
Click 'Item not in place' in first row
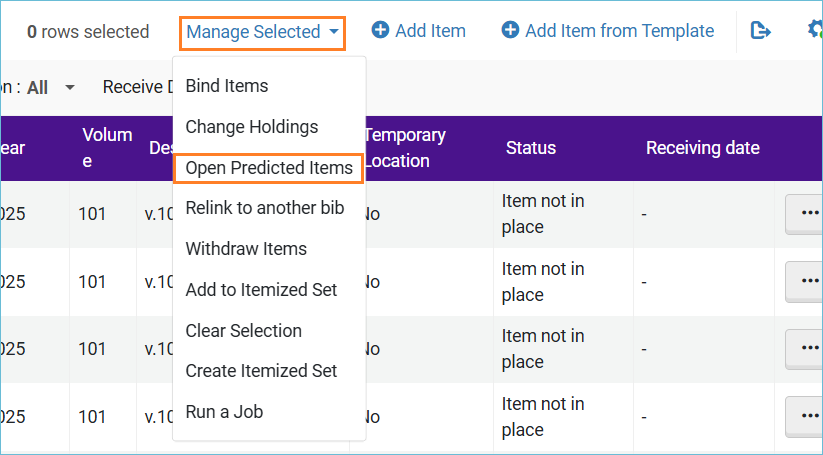click(543, 214)
